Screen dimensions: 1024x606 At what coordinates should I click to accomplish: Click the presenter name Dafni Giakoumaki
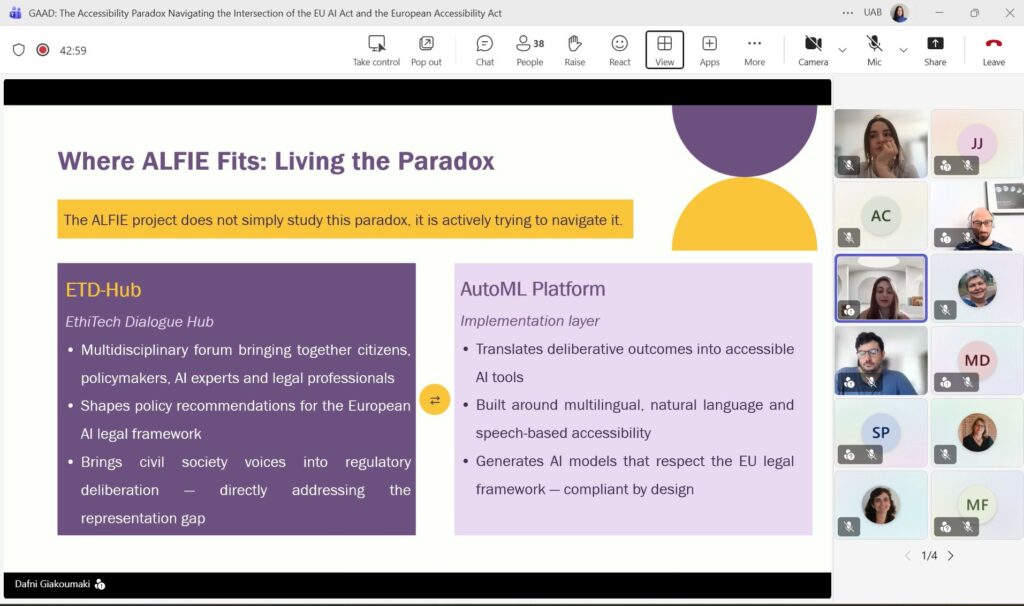click(x=52, y=584)
